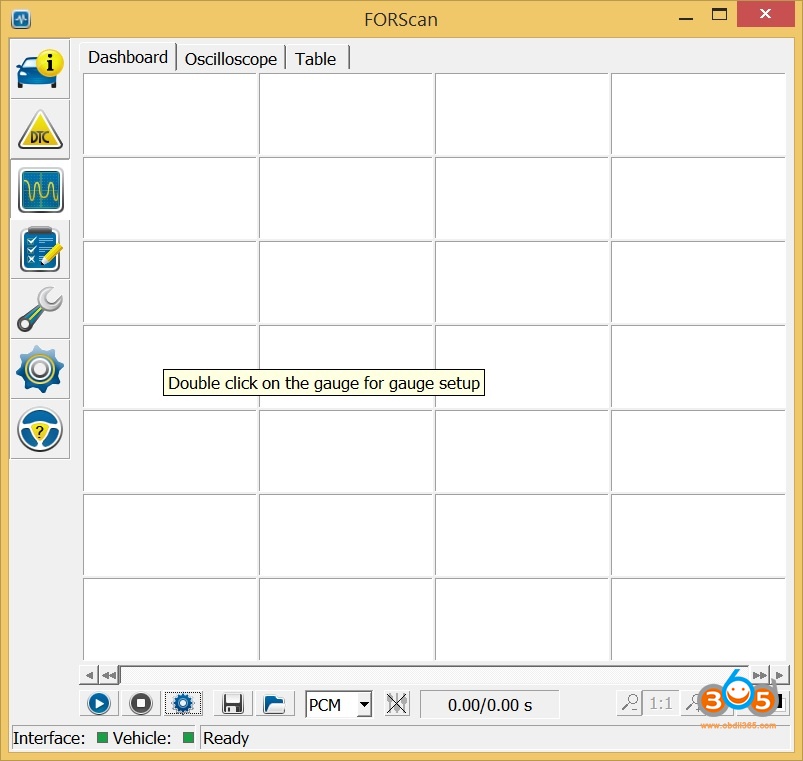
Task: Open the Vehicle information section
Action: [40, 69]
